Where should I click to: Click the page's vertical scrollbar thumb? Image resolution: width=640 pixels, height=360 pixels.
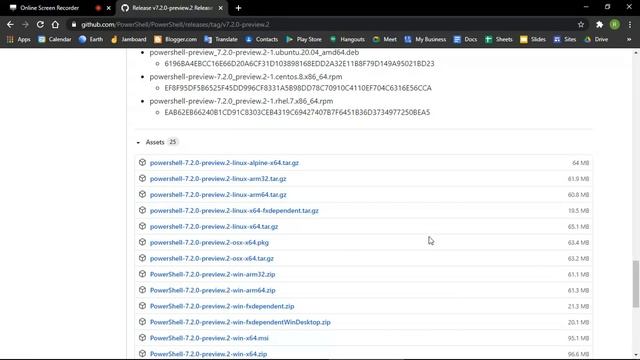[636, 284]
